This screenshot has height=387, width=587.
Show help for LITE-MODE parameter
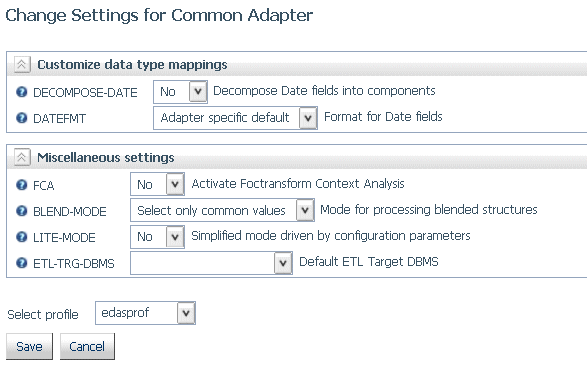(22, 237)
